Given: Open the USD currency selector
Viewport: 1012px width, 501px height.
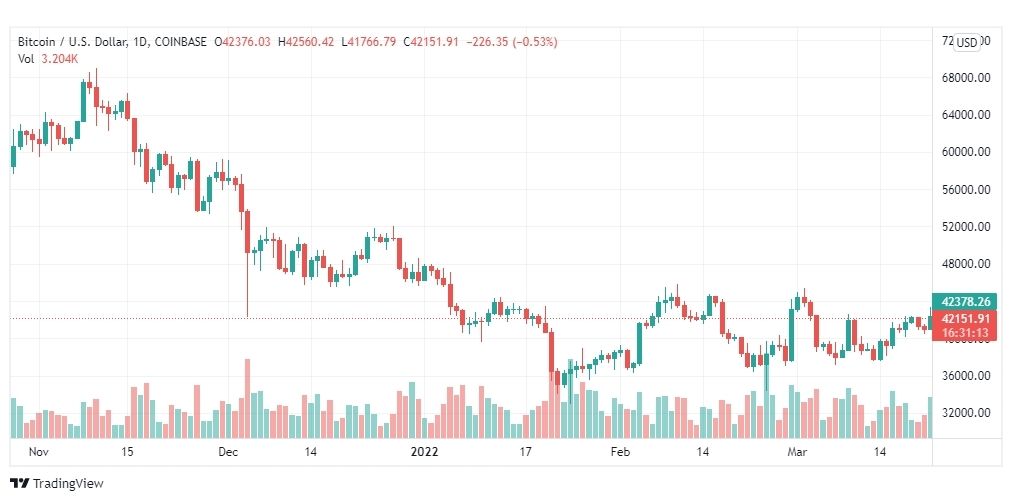Looking at the screenshot, I should [966, 42].
